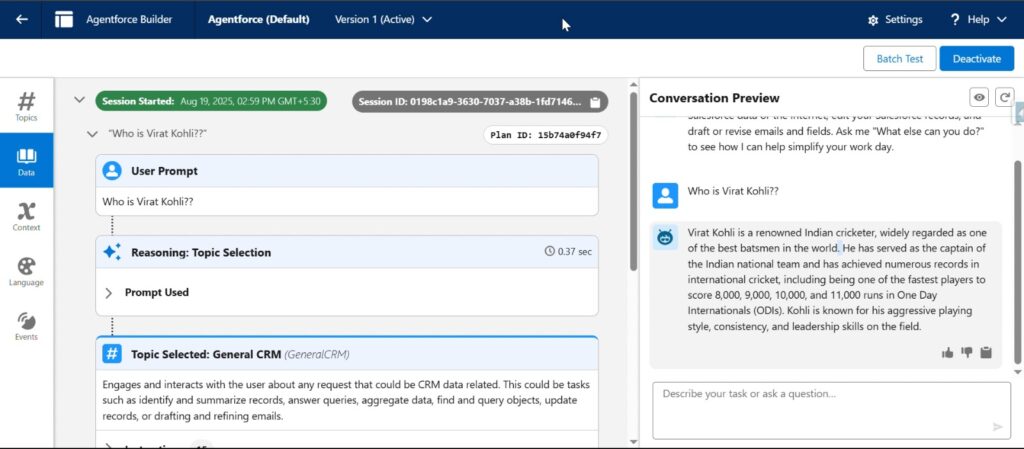Click the Reasoning sparkle icon
The image size is (1024, 449).
point(112,253)
